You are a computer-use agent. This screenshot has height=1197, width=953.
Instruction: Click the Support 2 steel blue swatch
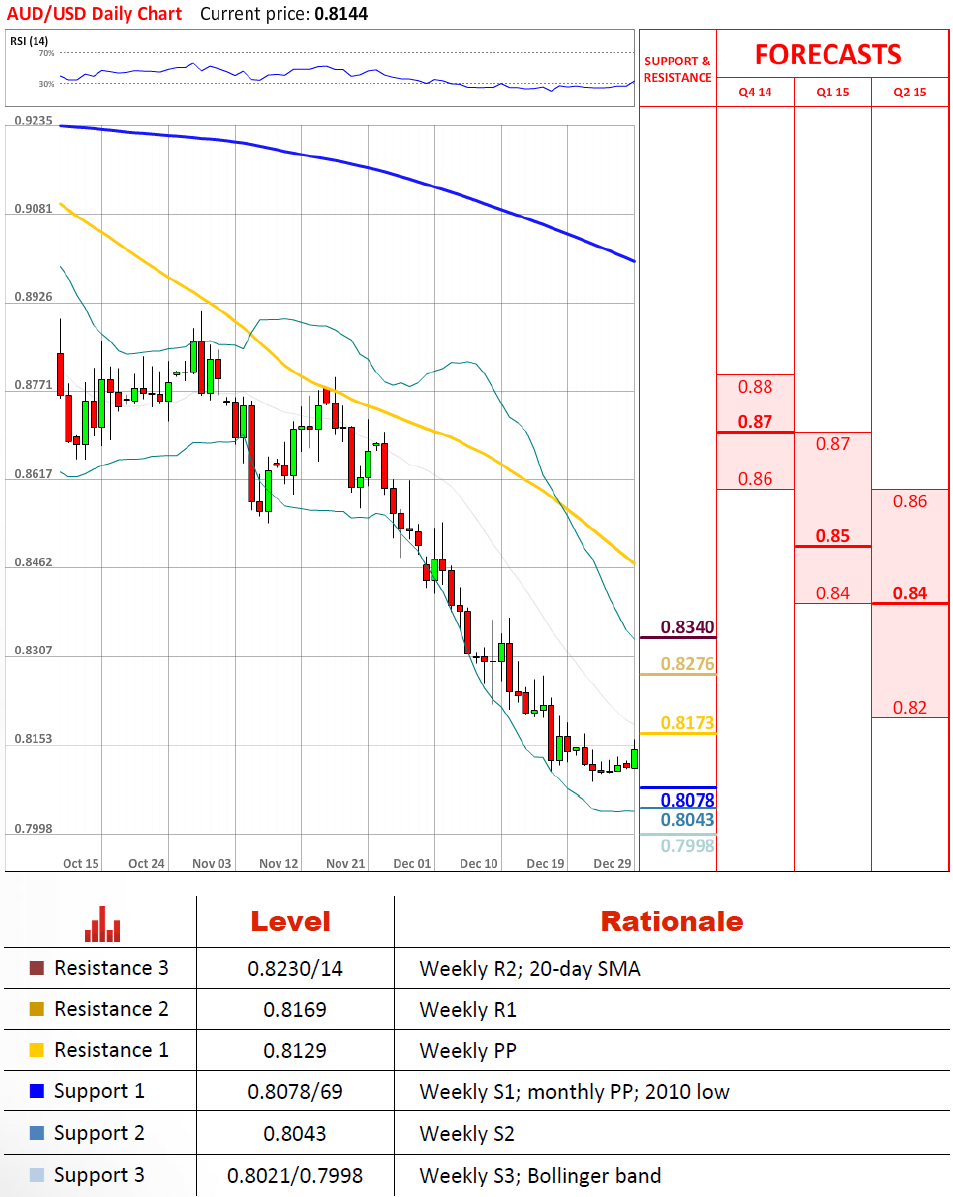(x=37, y=1133)
